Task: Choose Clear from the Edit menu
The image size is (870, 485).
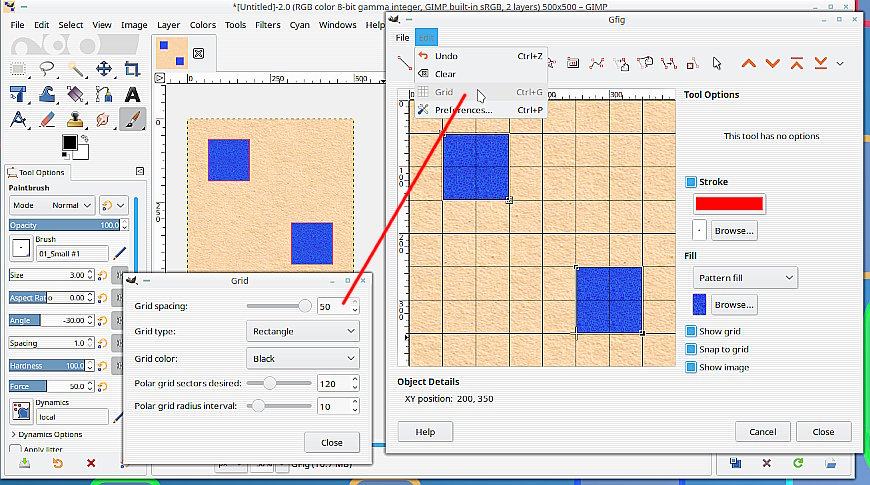Action: click(480, 74)
